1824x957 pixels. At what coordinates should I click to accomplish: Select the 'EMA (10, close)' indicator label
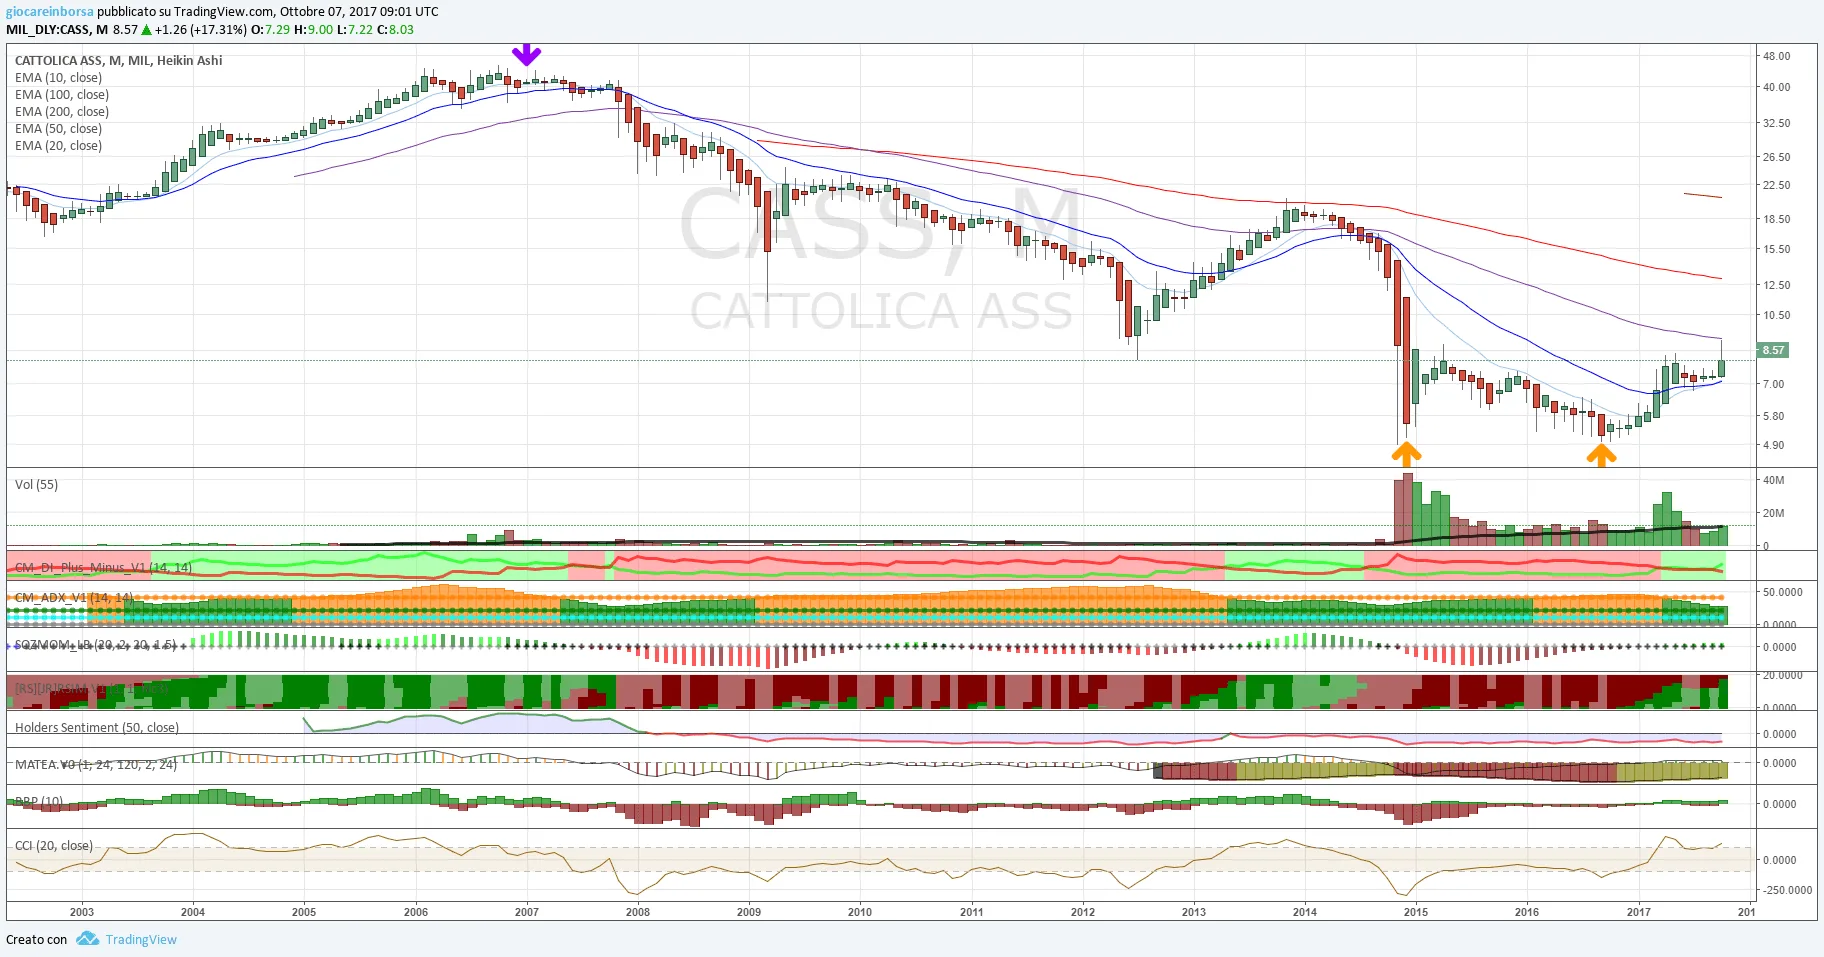tap(58, 78)
